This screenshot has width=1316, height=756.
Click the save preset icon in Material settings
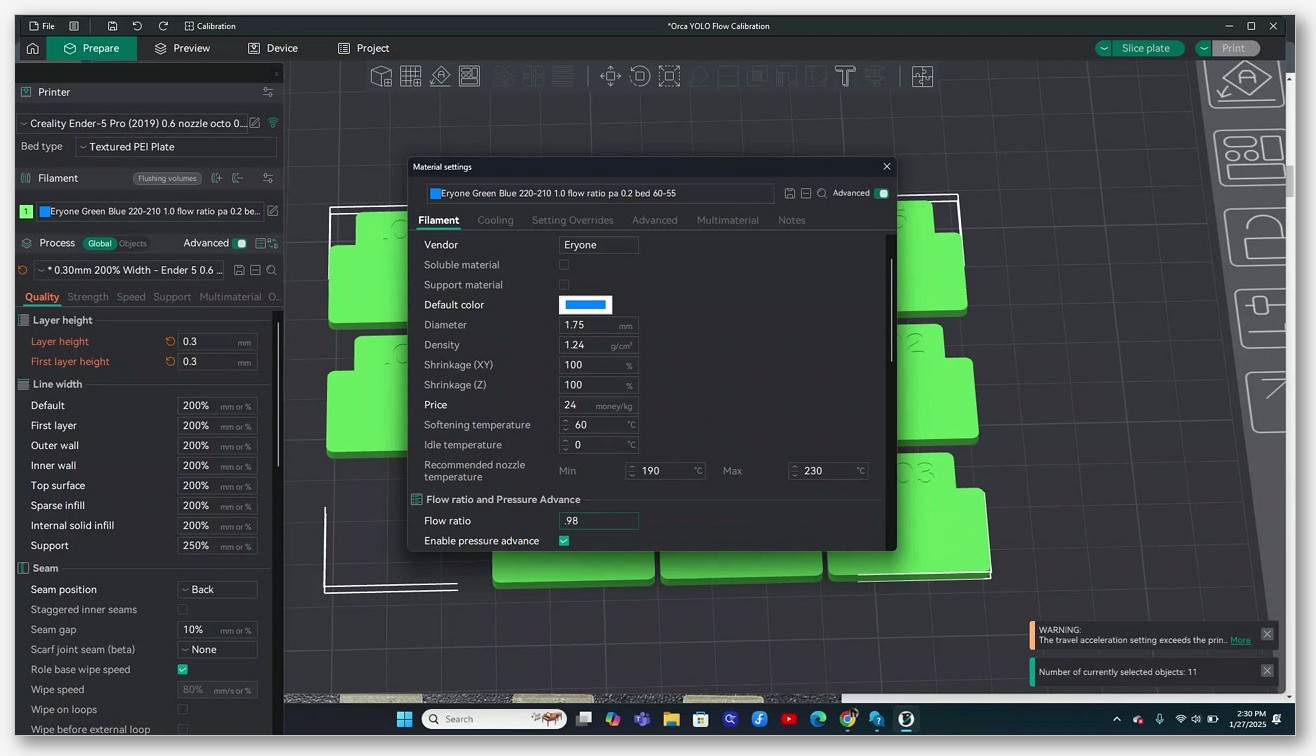[x=790, y=193]
